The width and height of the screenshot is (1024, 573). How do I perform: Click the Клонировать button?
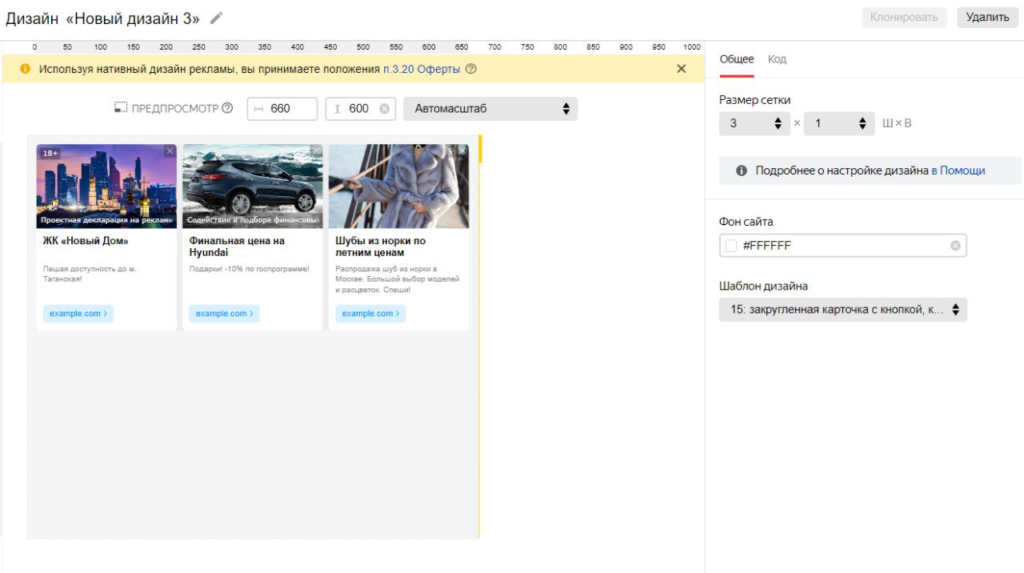[x=904, y=17]
